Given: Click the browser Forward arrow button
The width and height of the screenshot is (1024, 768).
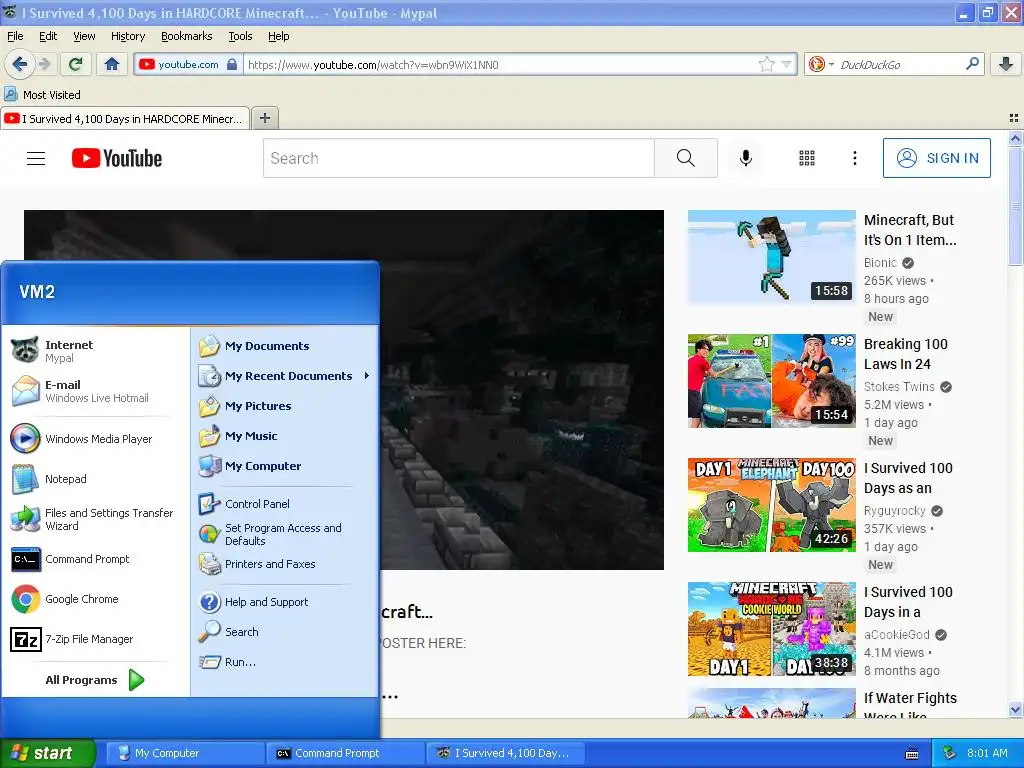Looking at the screenshot, I should pyautogui.click(x=45, y=64).
